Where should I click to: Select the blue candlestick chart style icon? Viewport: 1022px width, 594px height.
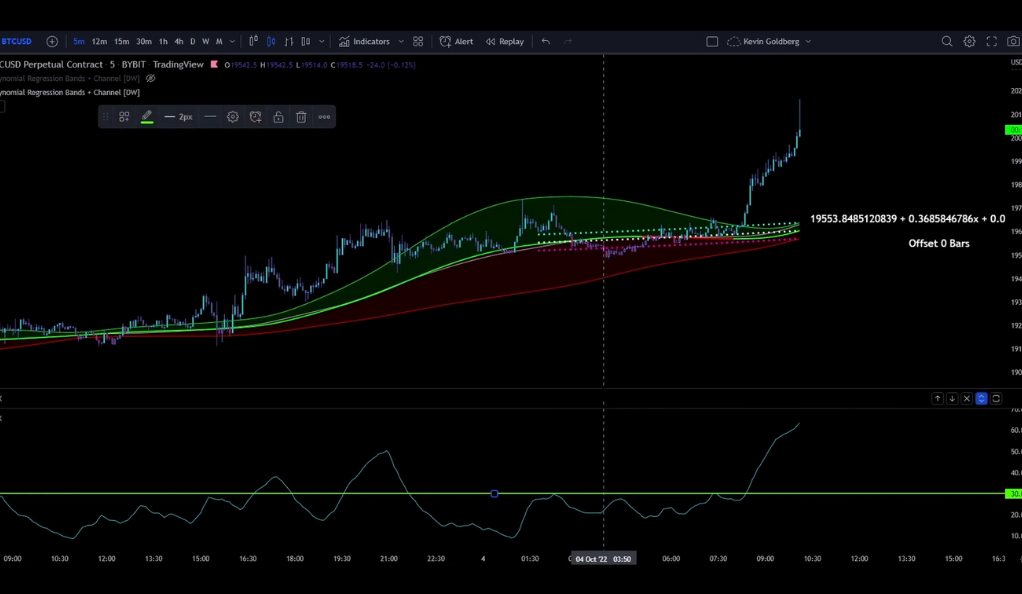[271, 41]
